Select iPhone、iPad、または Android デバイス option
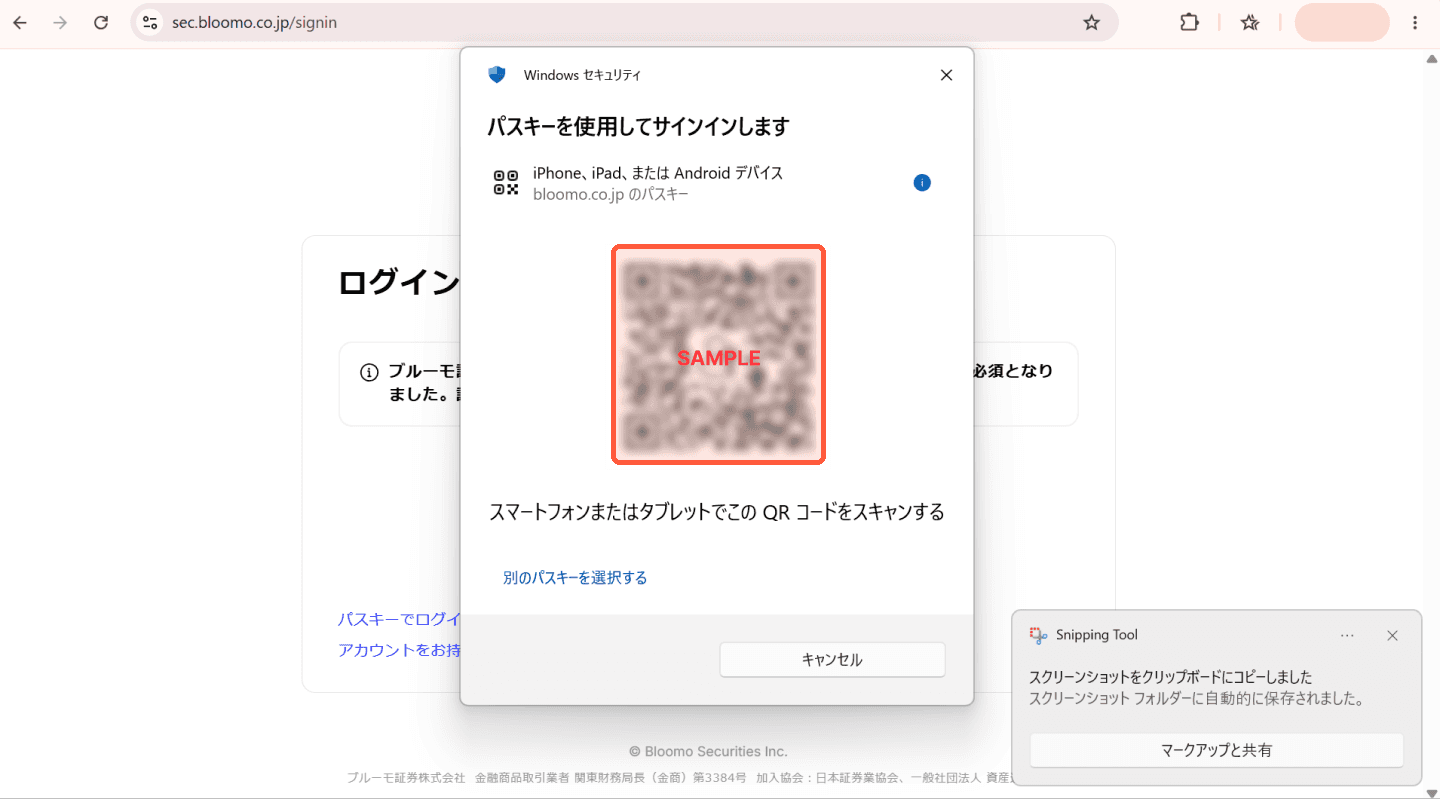 [x=658, y=173]
